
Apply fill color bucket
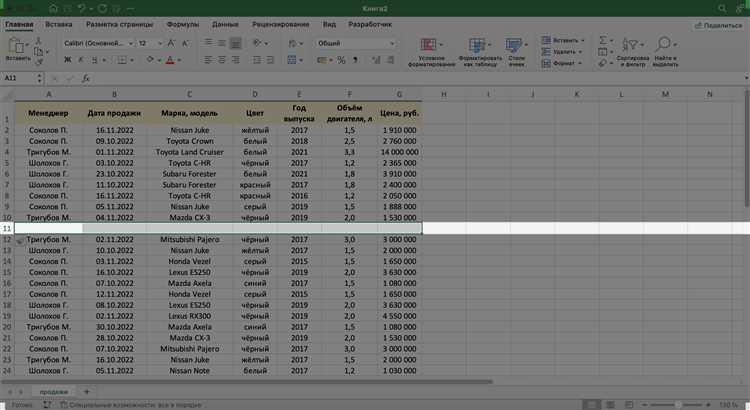[150, 59]
